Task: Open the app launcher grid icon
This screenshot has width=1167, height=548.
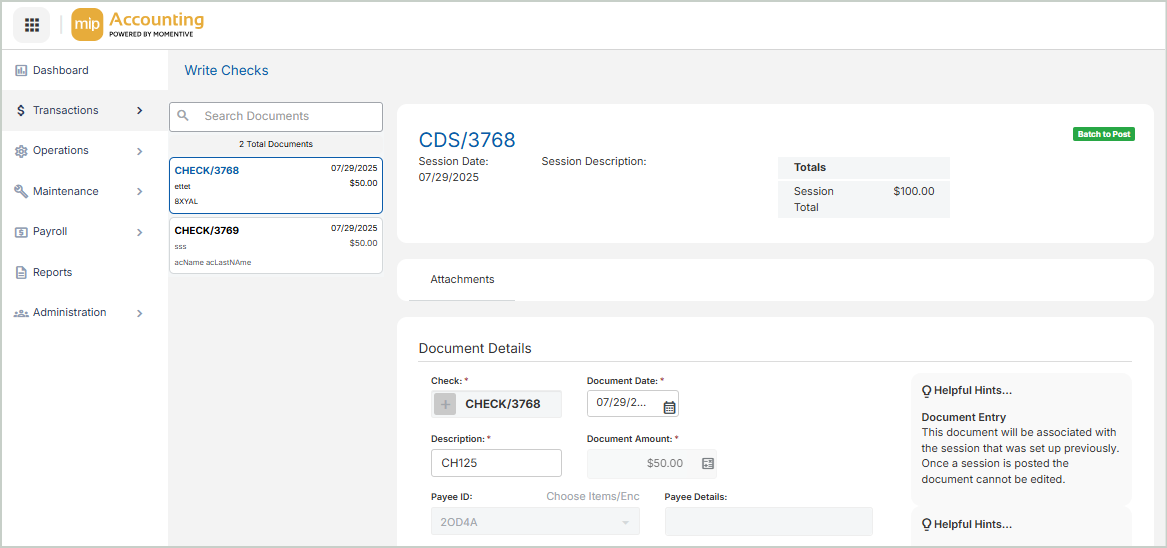Action: coord(31,25)
